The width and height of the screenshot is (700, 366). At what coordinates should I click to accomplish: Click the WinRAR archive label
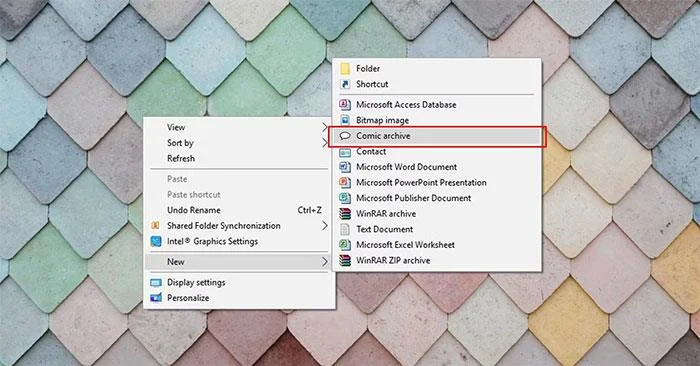click(386, 214)
